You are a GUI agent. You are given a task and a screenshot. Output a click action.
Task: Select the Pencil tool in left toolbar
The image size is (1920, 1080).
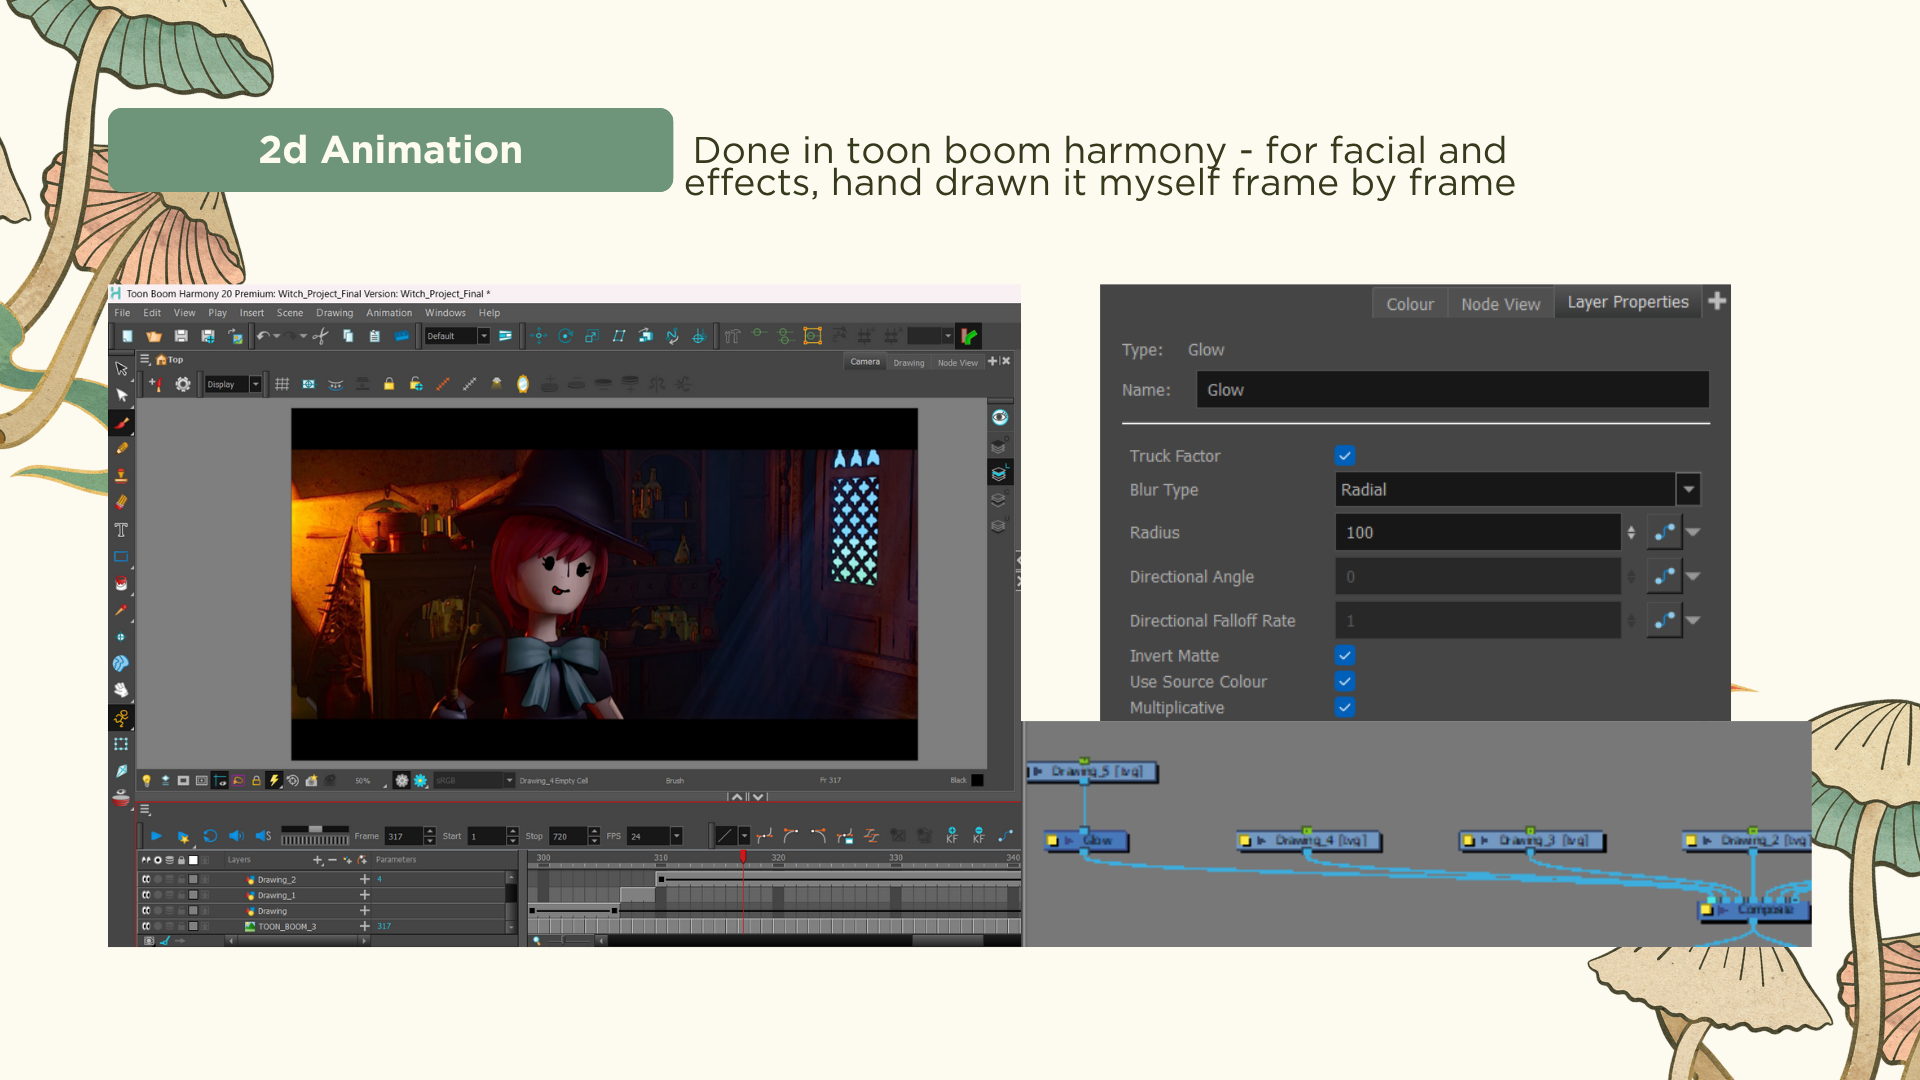(x=121, y=449)
